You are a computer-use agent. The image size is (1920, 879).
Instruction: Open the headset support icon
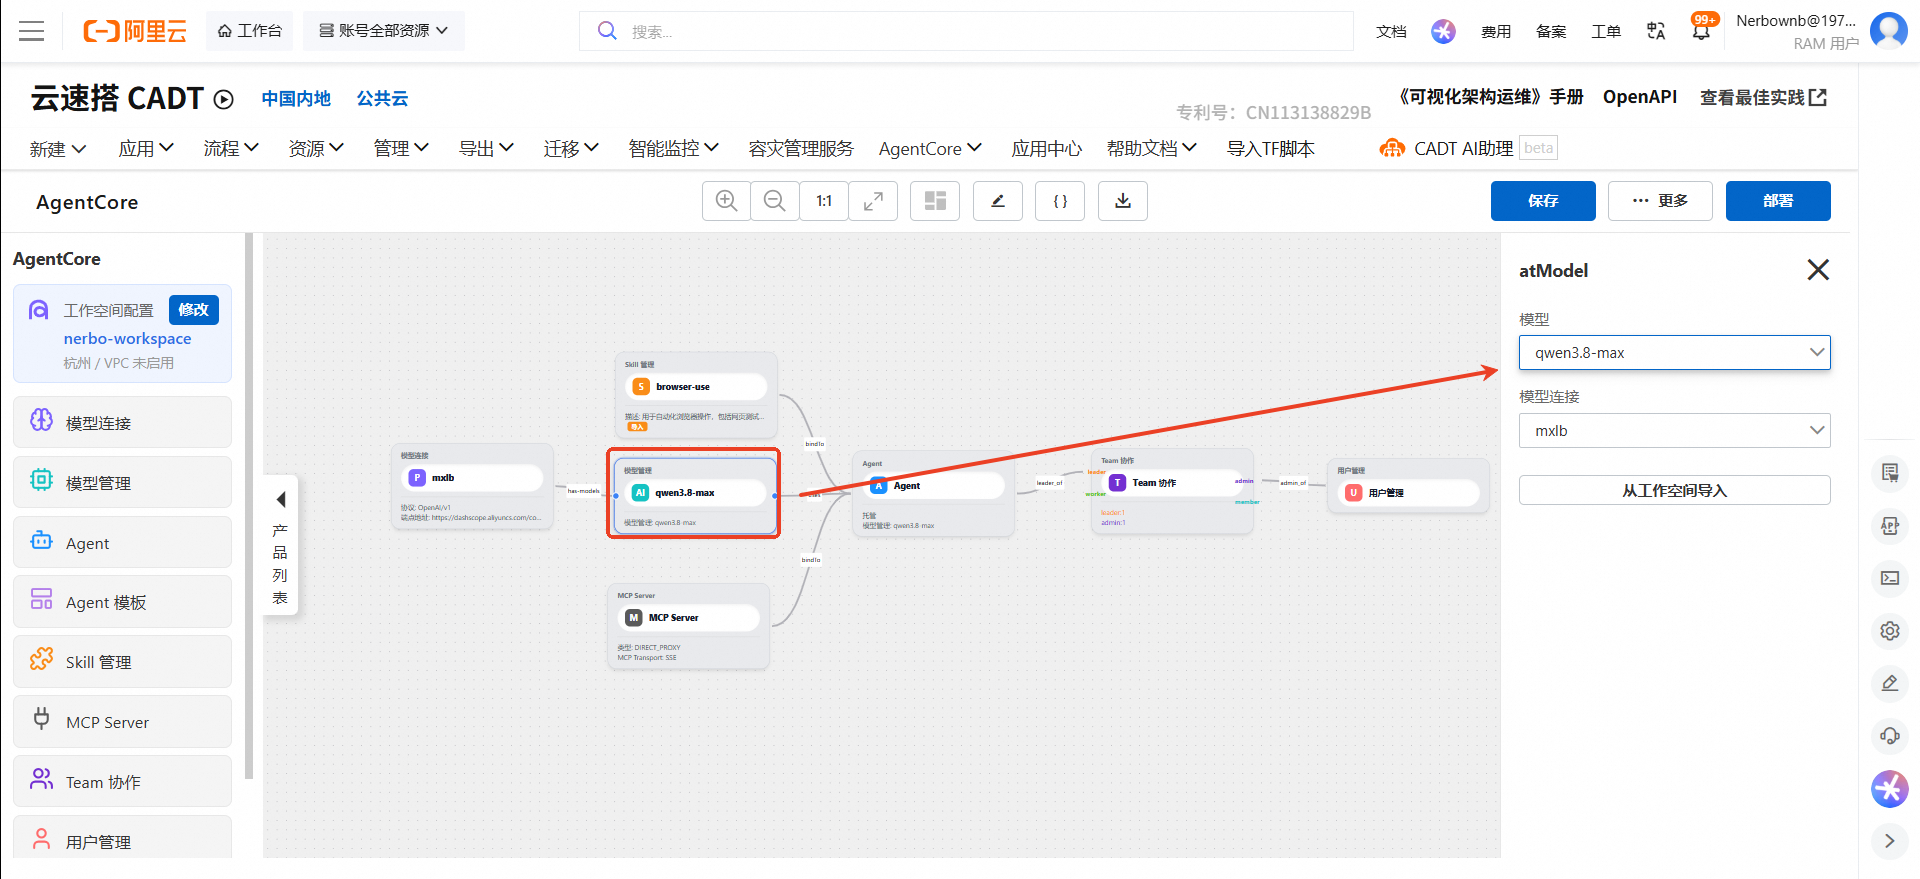point(1890,736)
